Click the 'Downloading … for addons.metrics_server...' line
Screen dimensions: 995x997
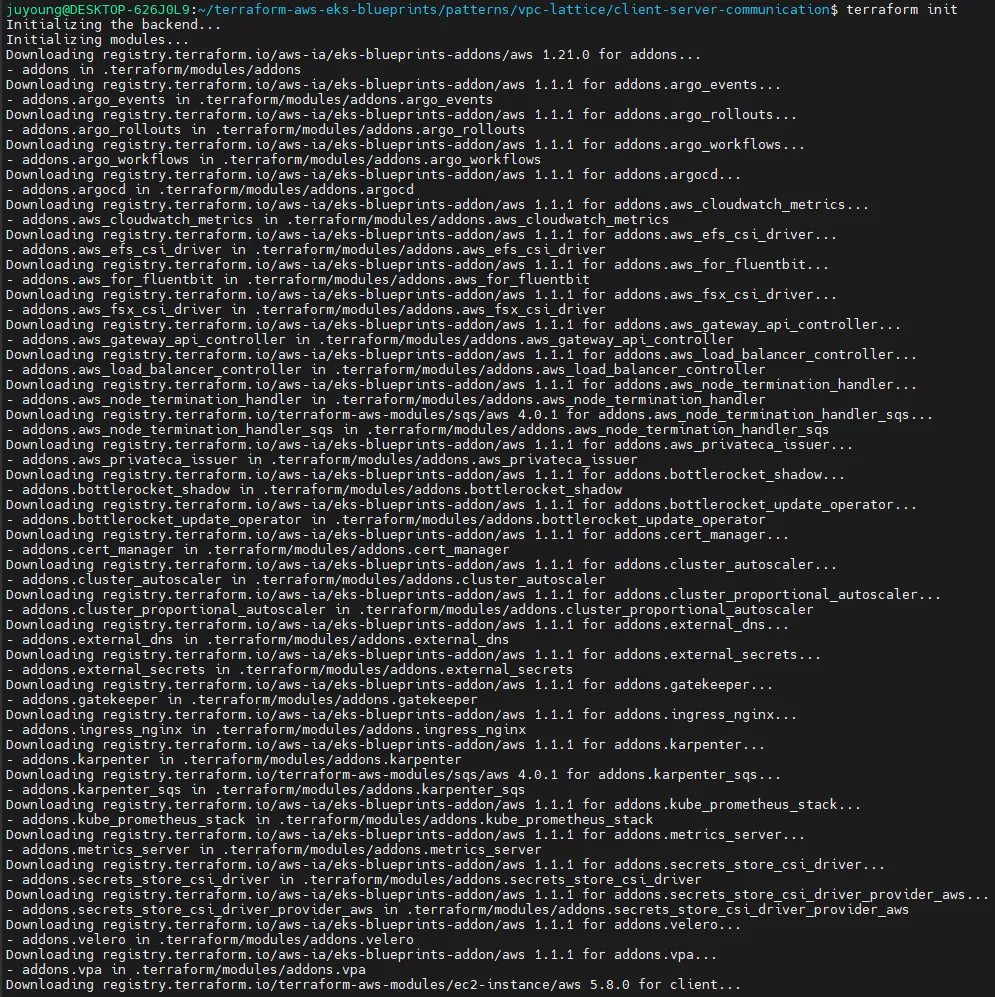pyautogui.click(x=406, y=834)
